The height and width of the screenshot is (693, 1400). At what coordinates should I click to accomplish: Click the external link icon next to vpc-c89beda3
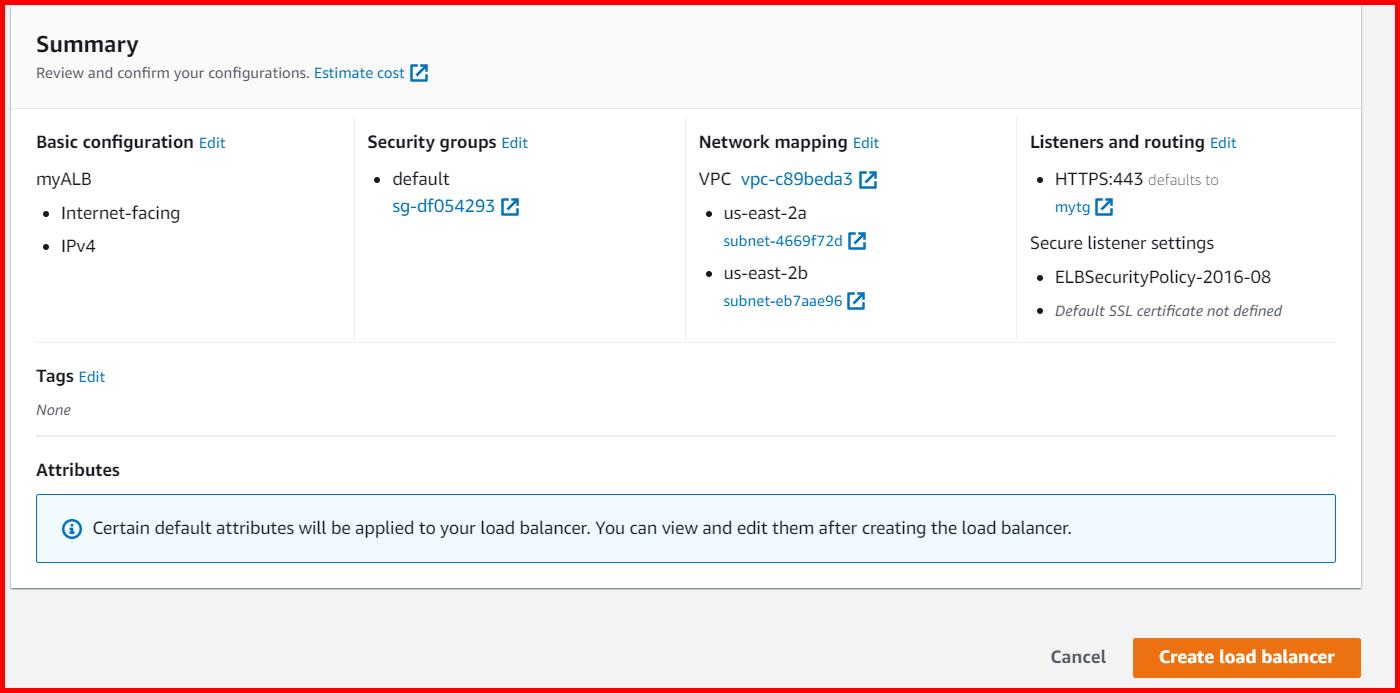click(x=866, y=179)
